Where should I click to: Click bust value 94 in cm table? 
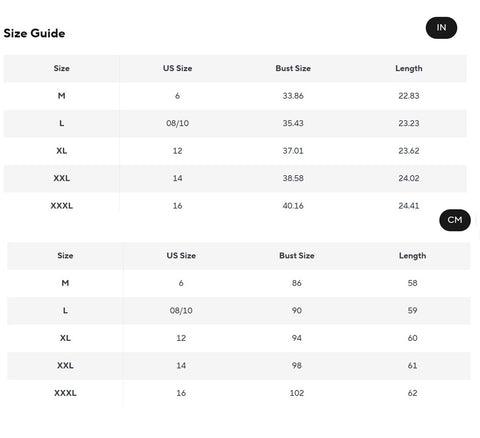(297, 338)
